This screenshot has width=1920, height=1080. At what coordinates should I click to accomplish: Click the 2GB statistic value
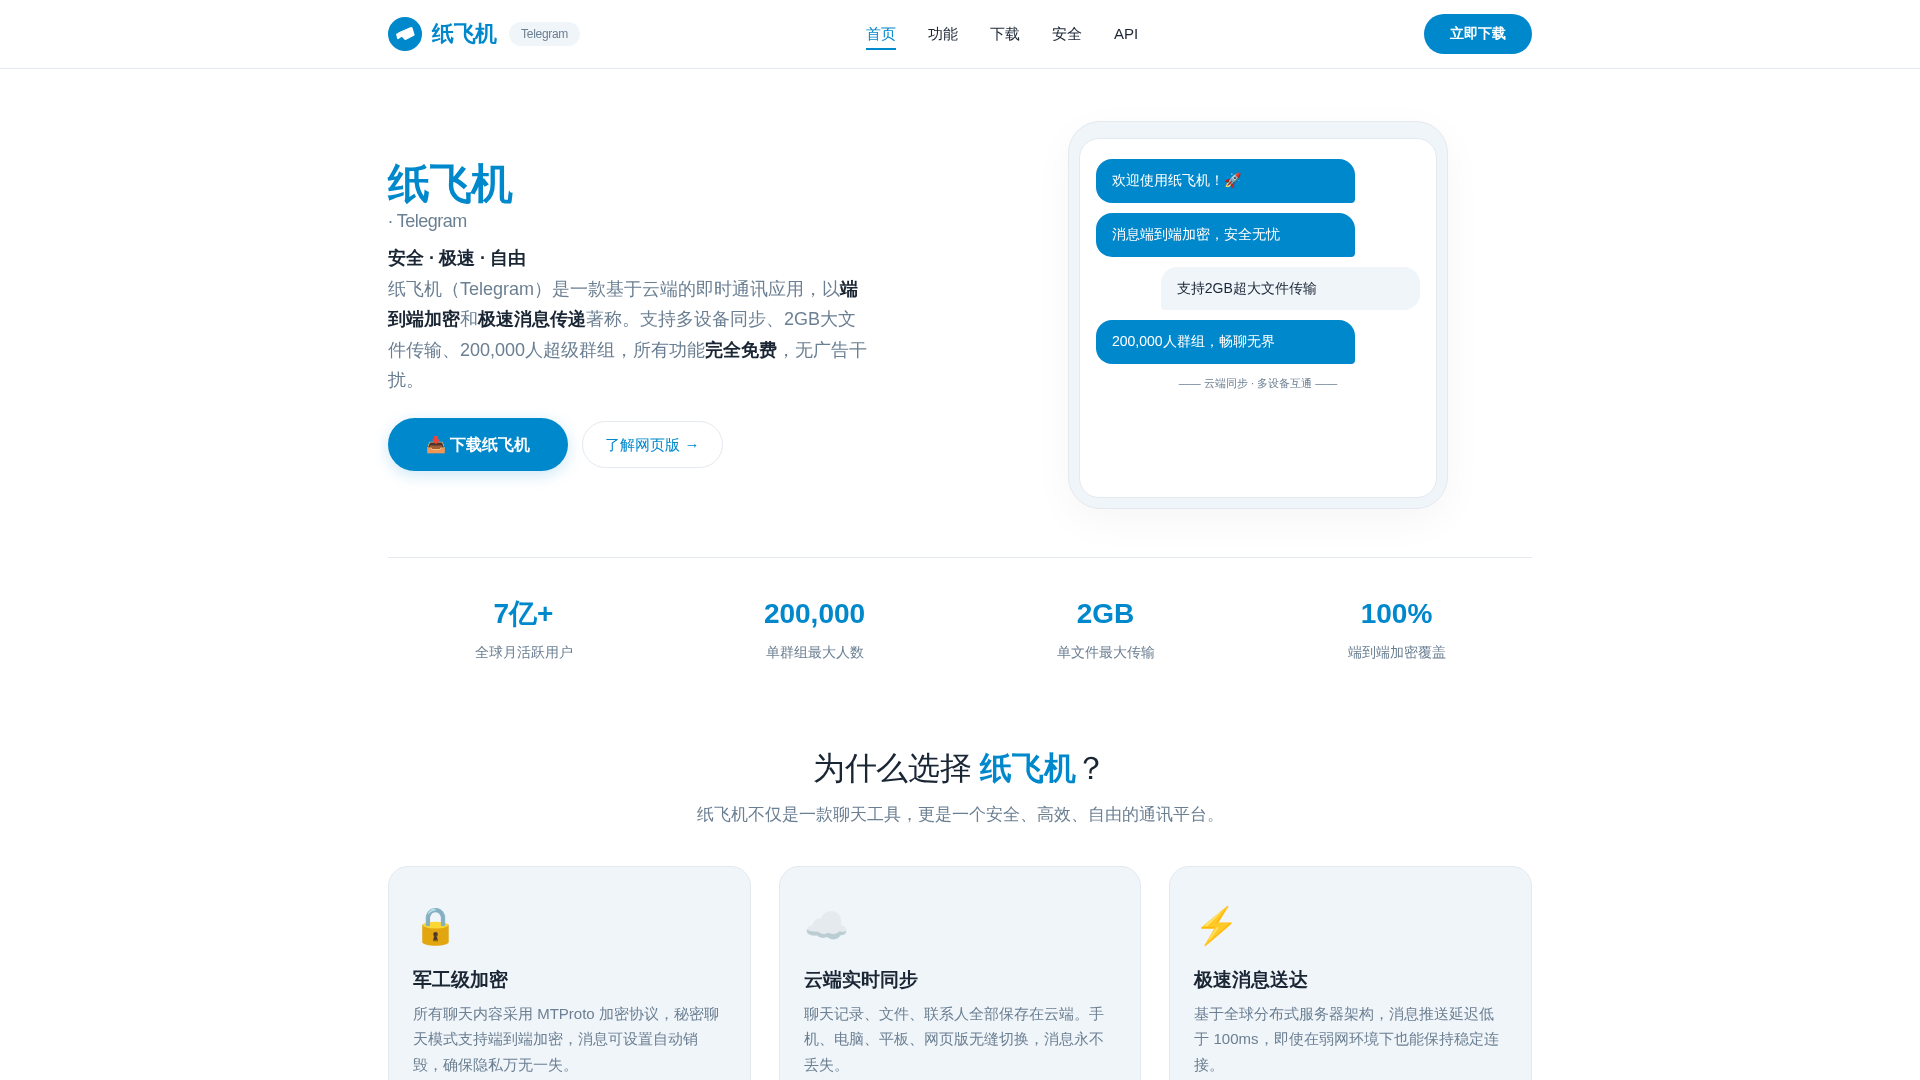pos(1105,614)
